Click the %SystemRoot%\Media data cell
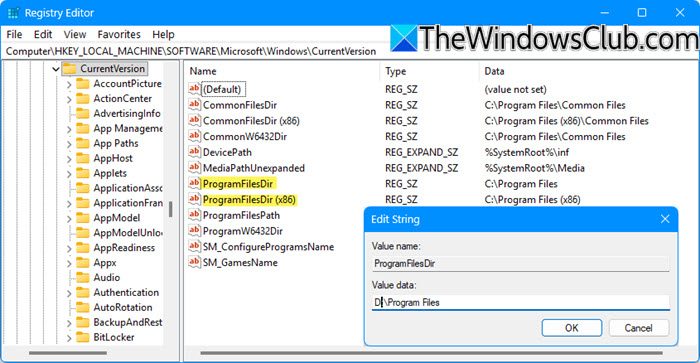The image size is (700, 363). (534, 168)
